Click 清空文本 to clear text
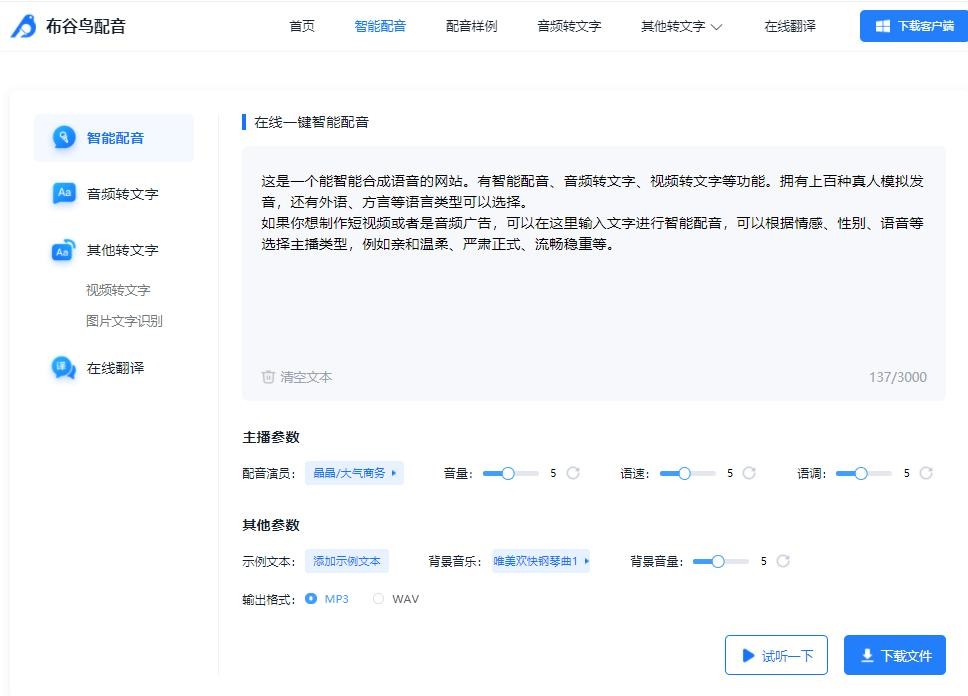Viewport: 968px width, 696px height. click(x=297, y=377)
